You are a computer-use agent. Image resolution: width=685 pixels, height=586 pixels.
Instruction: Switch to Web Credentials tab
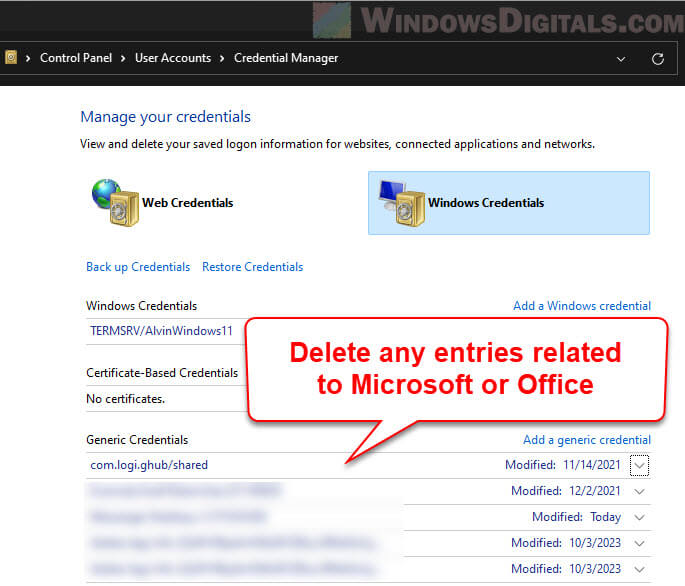[187, 203]
